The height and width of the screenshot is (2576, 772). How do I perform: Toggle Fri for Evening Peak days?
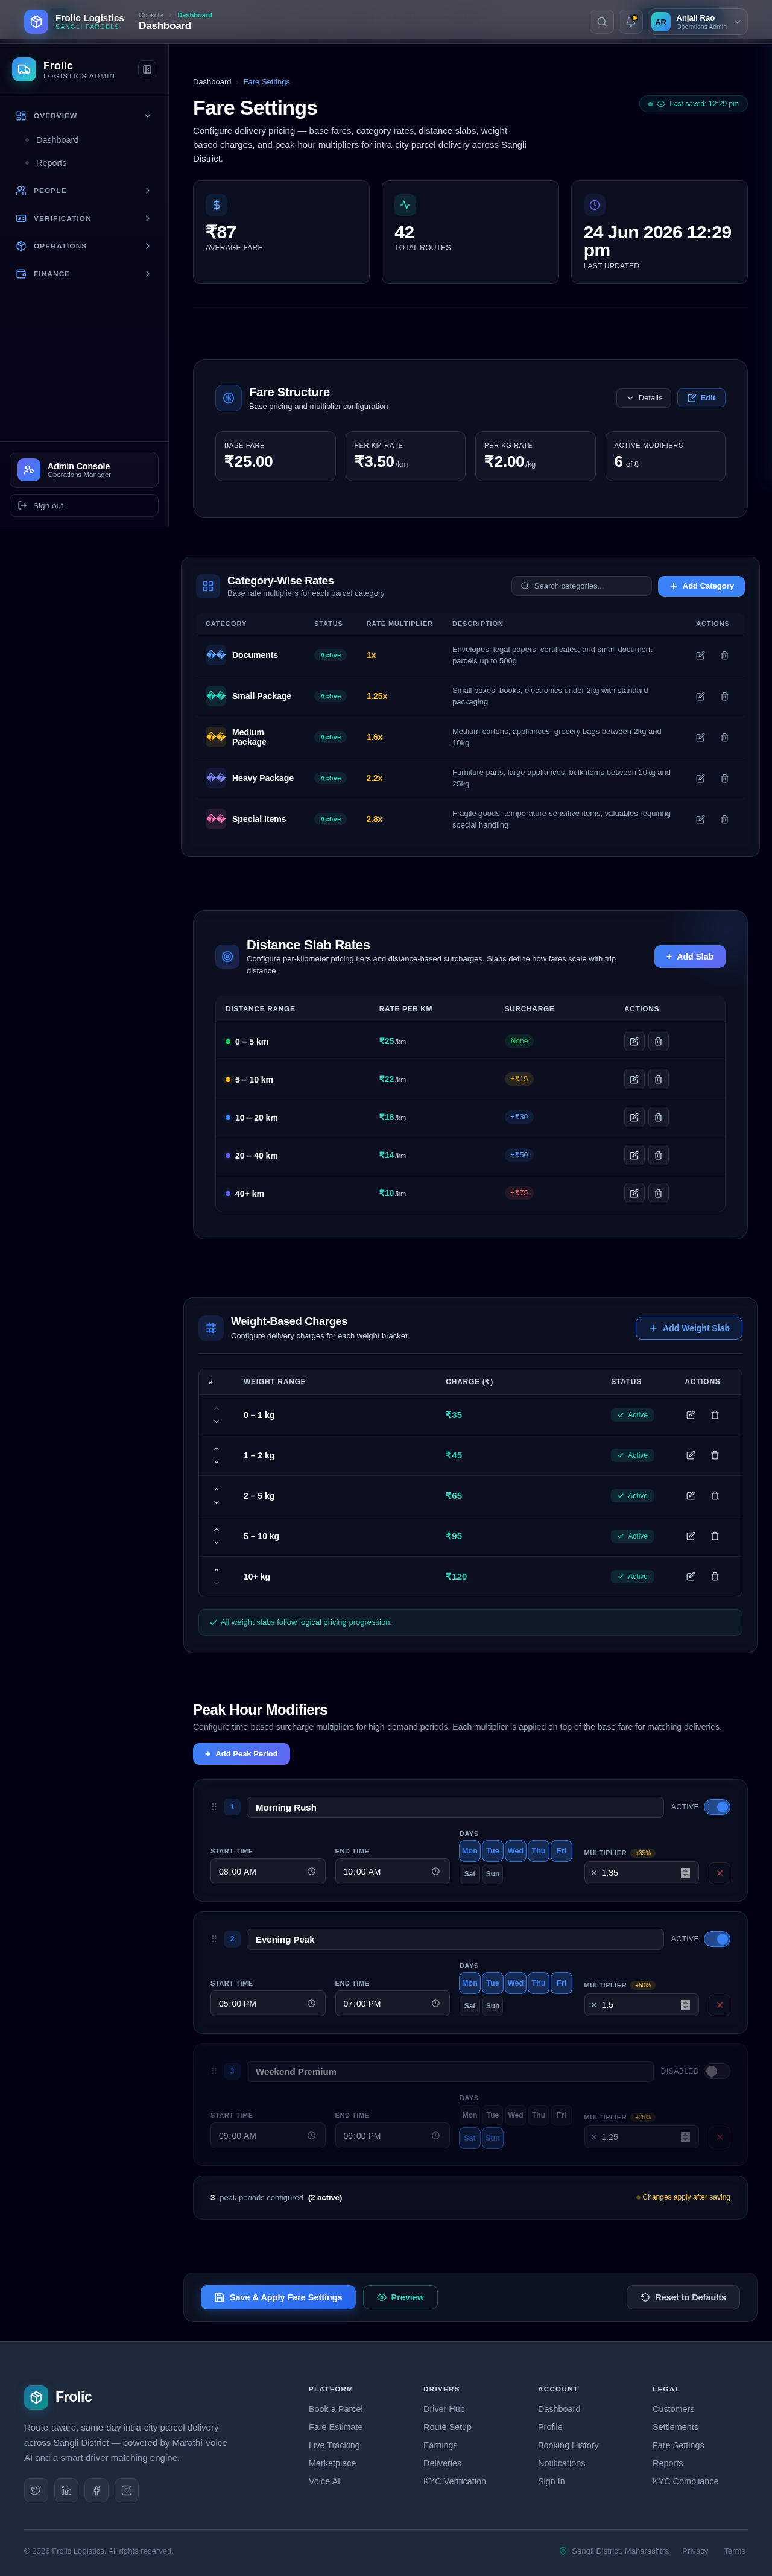click(x=561, y=1982)
